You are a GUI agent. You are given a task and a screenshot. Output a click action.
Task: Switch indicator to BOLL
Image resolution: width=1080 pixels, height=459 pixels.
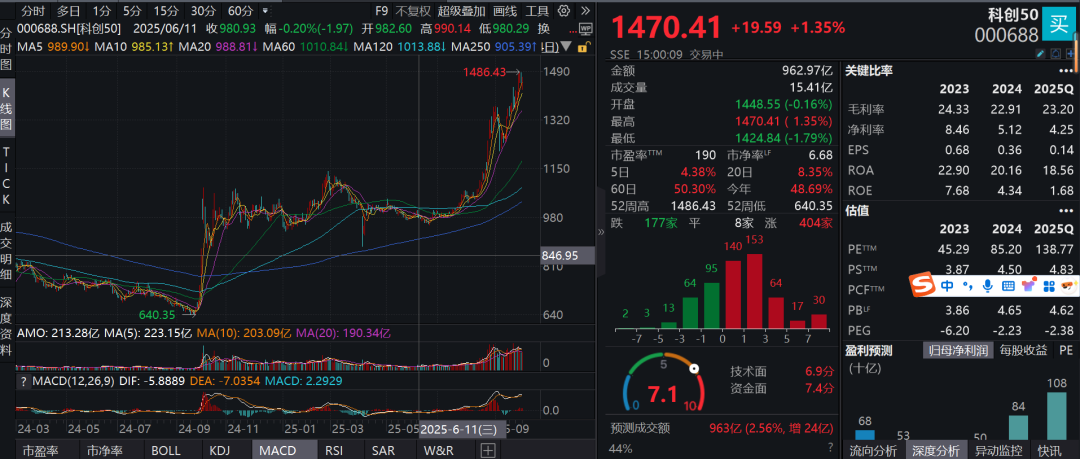(x=166, y=451)
